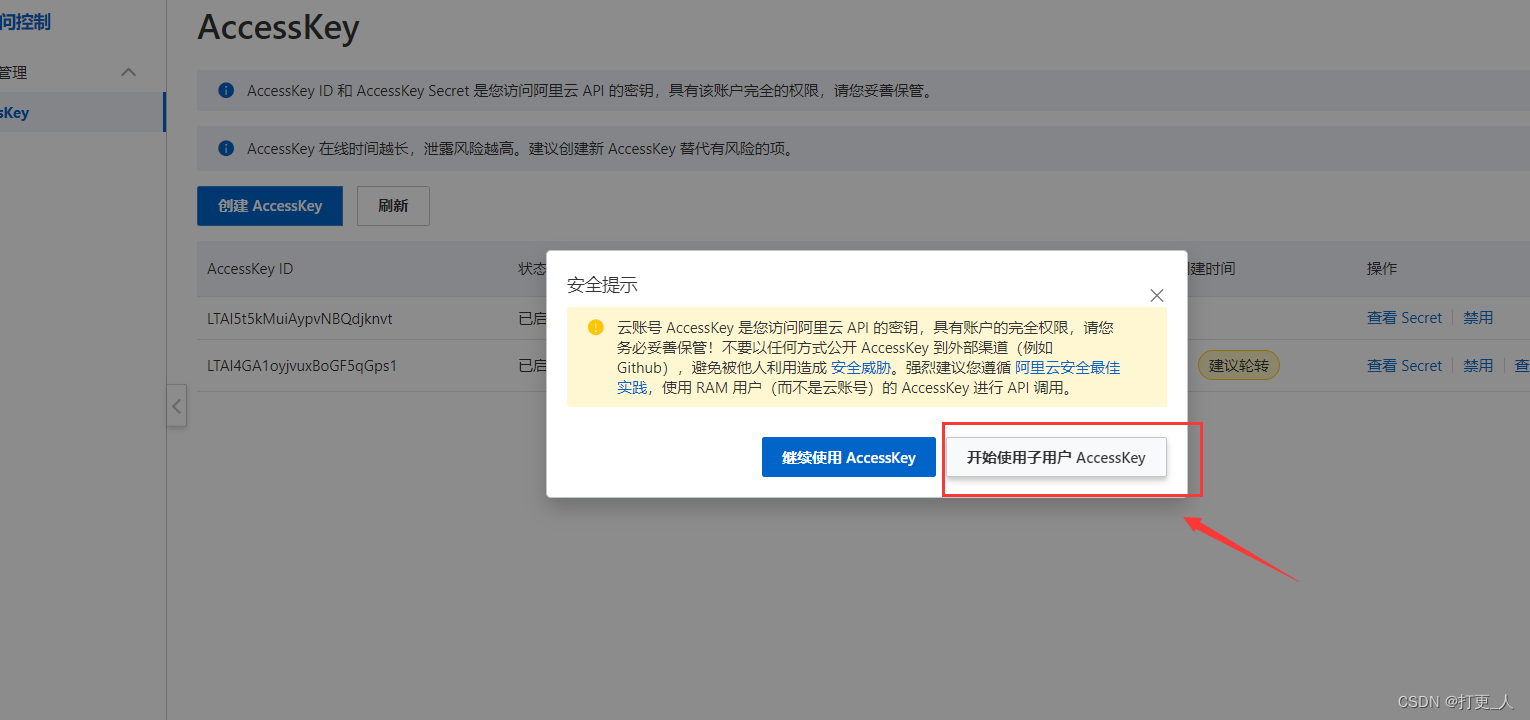
Task: Open the 阿里云安全最佳实践 link
Action: click(1067, 367)
